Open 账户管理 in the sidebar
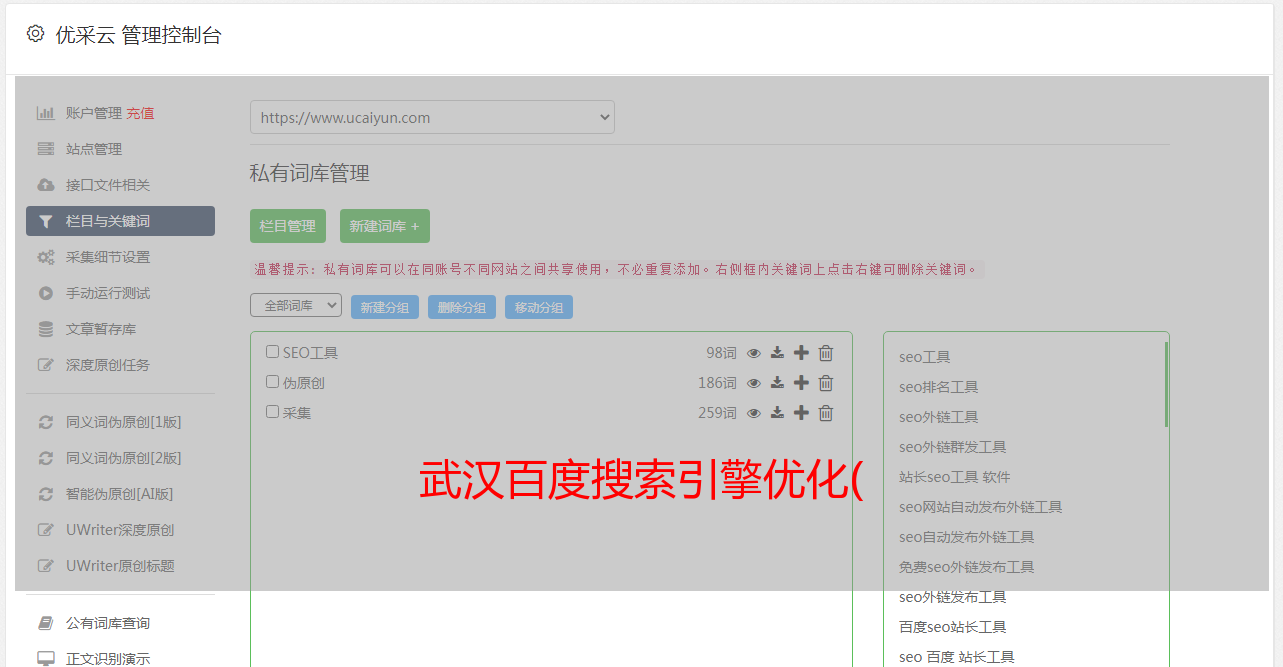The width and height of the screenshot is (1283, 667). coord(94,113)
